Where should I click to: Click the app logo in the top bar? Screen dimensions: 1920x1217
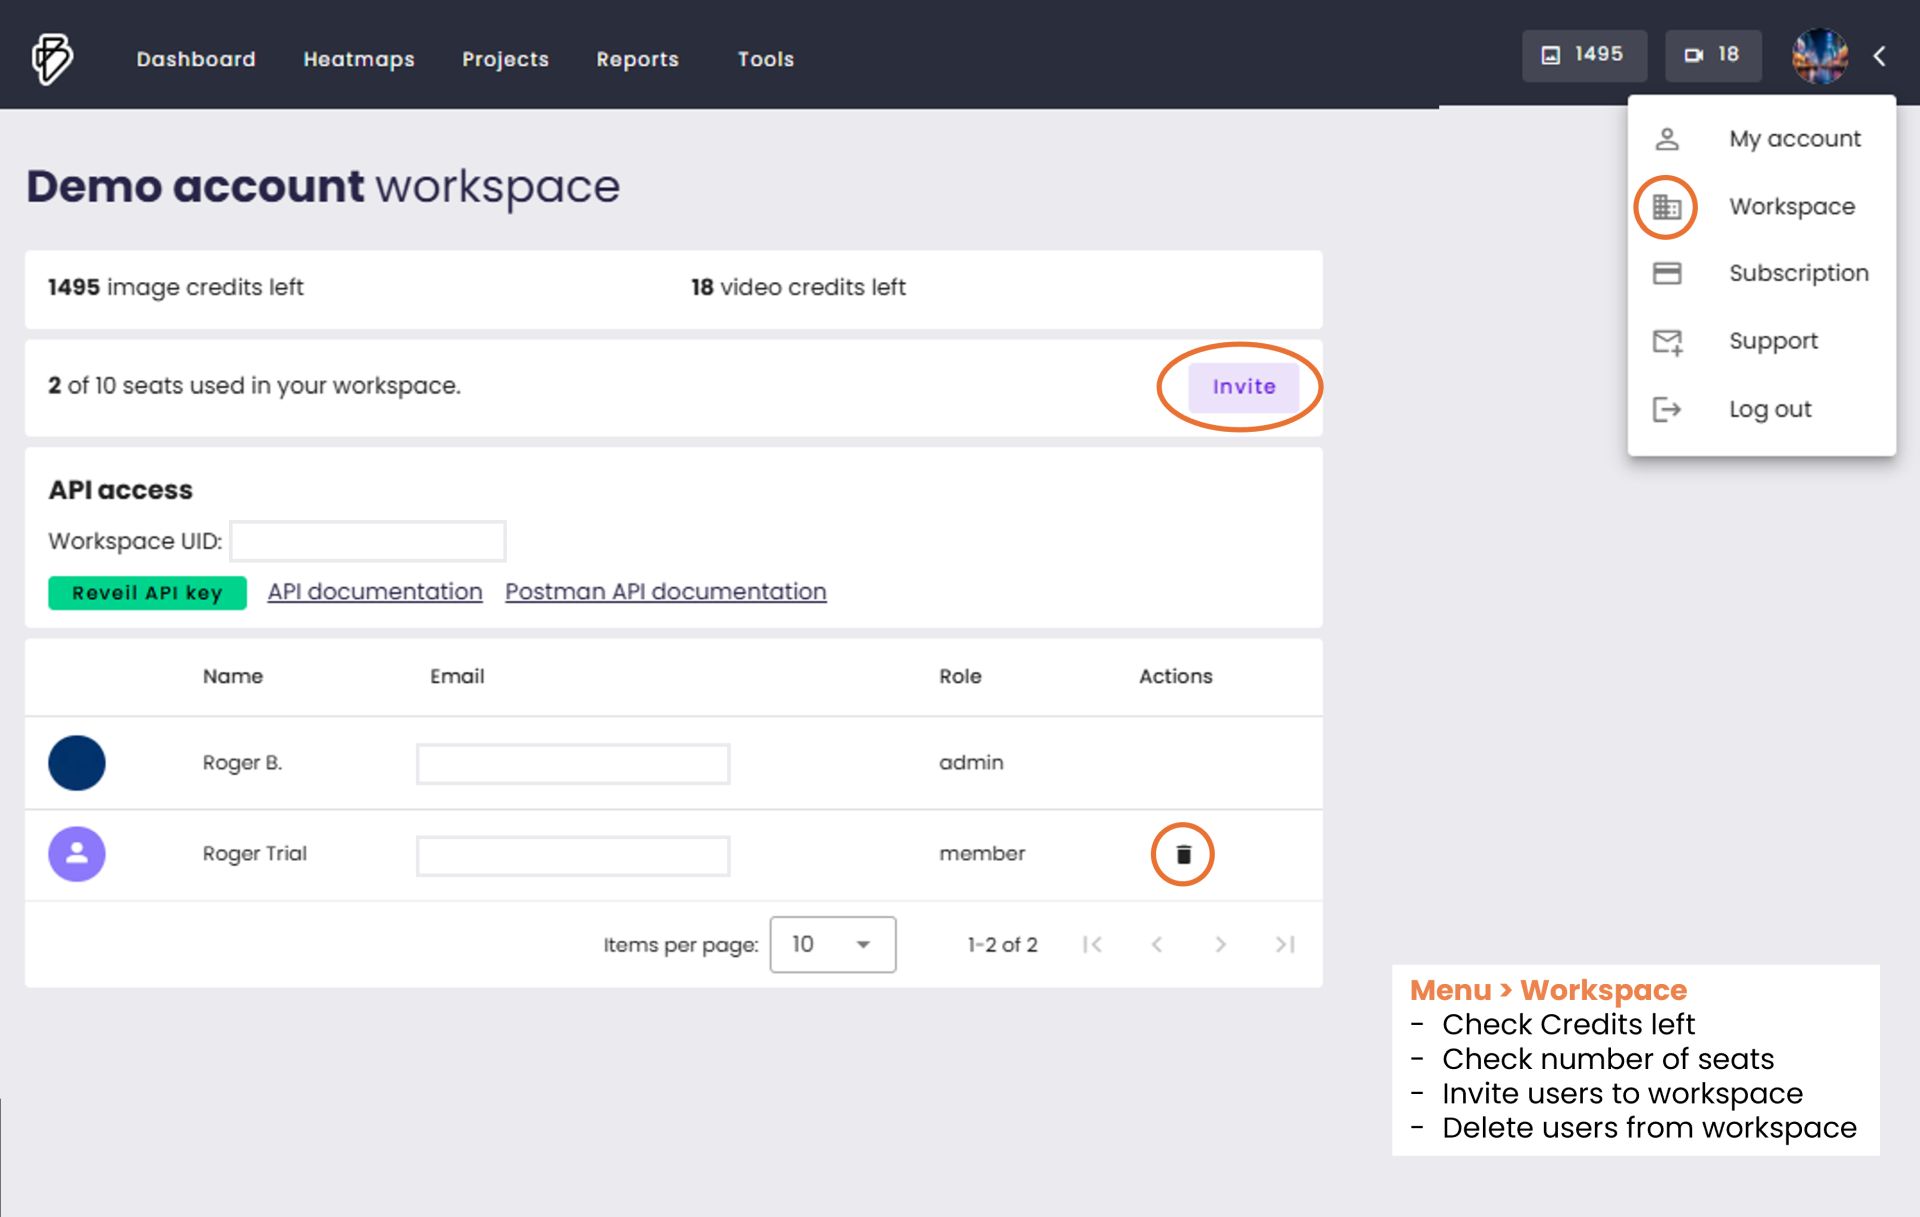pos(52,58)
